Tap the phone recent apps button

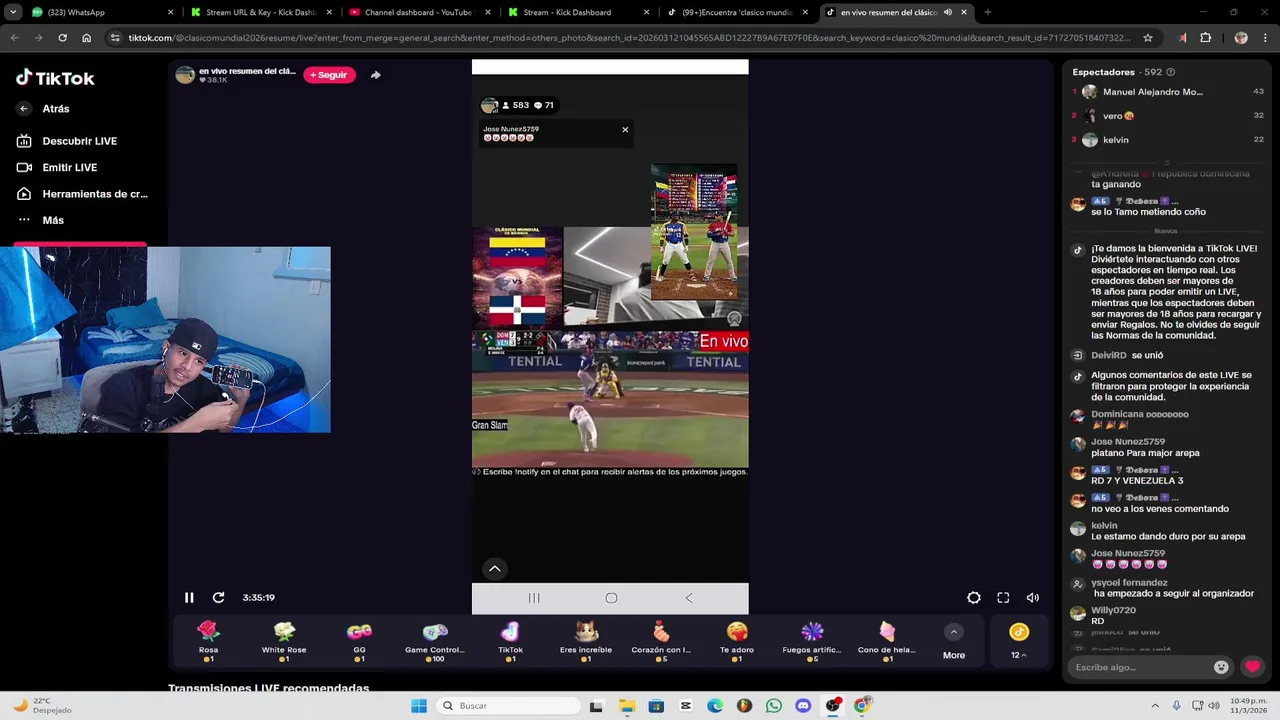[x=534, y=598]
